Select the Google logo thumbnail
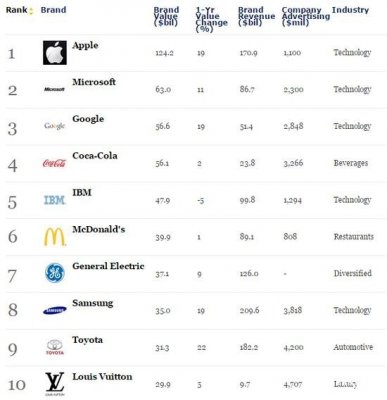Viewport: 387px width, 400px height. 55,126
